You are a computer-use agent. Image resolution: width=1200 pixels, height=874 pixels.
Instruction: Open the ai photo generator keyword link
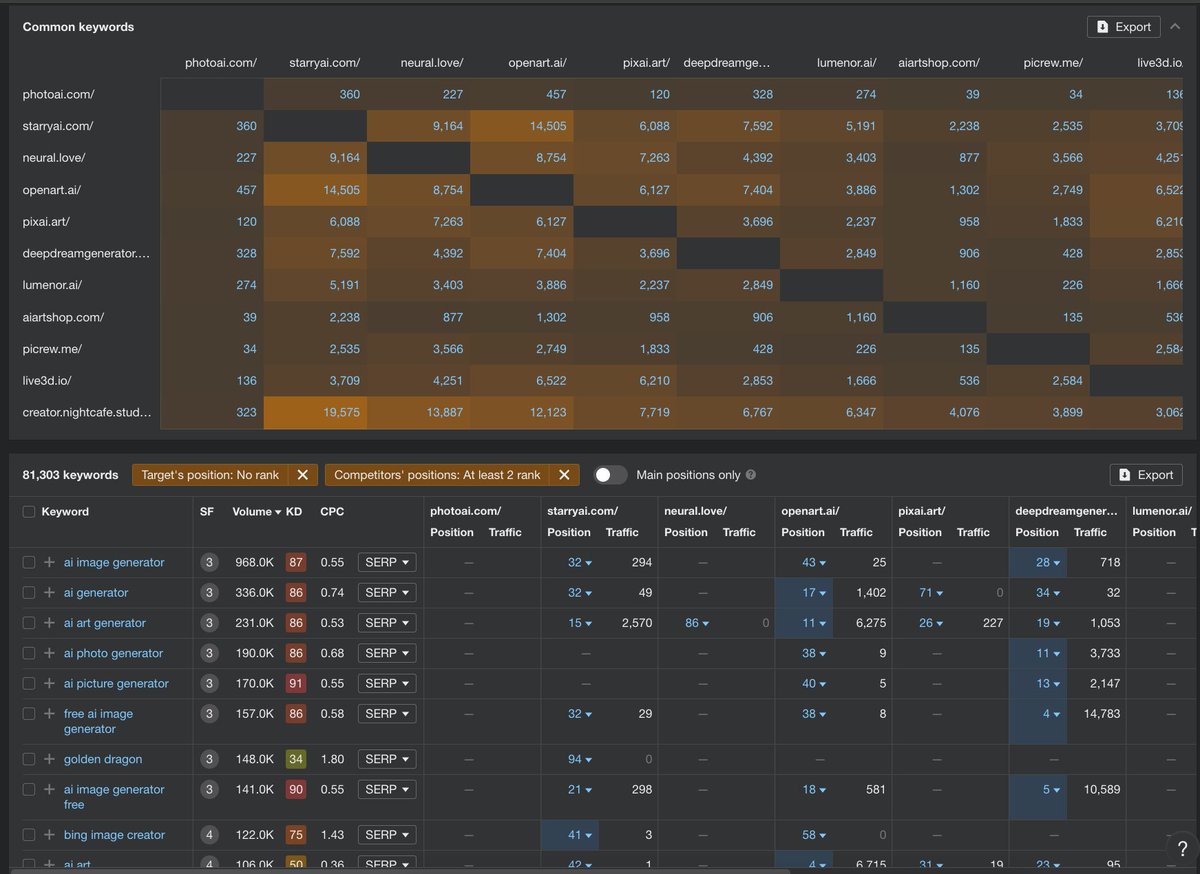coord(113,653)
